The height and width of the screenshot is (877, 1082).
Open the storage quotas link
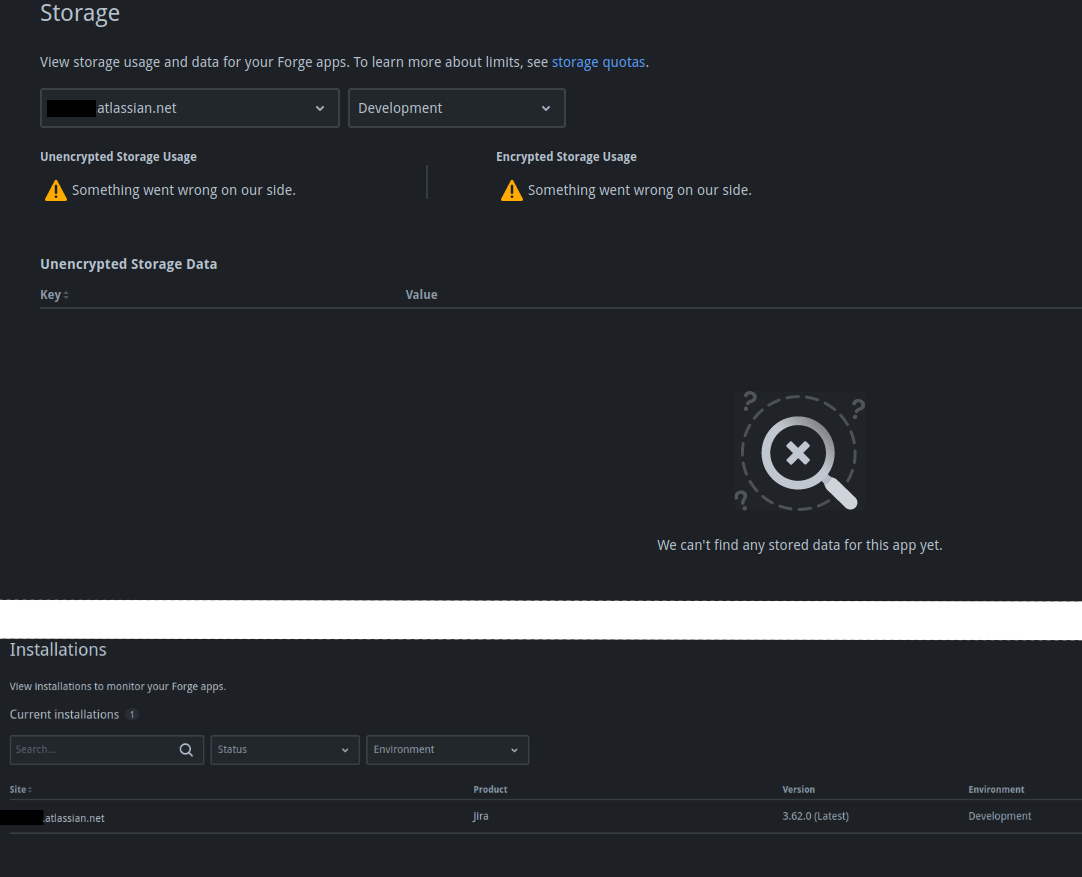[598, 62]
